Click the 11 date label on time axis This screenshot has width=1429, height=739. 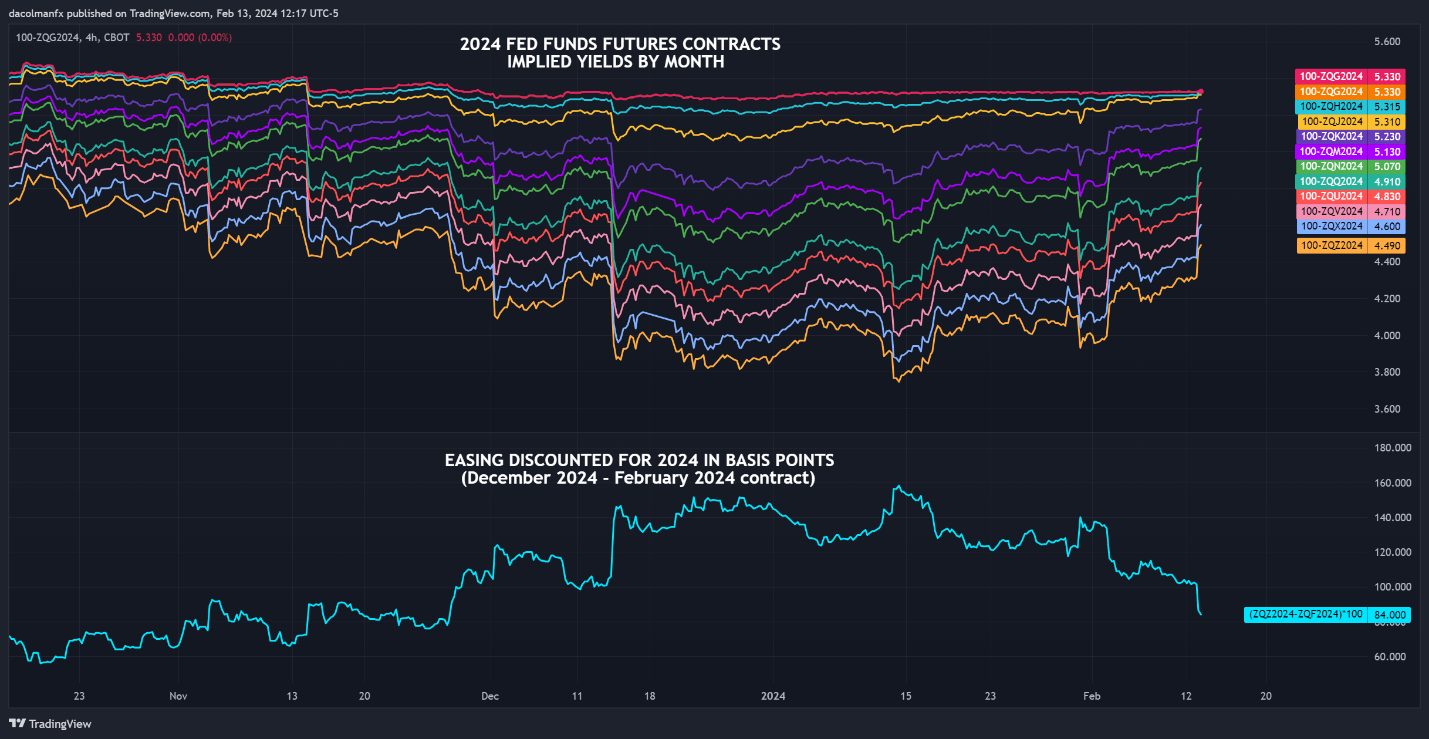click(577, 695)
